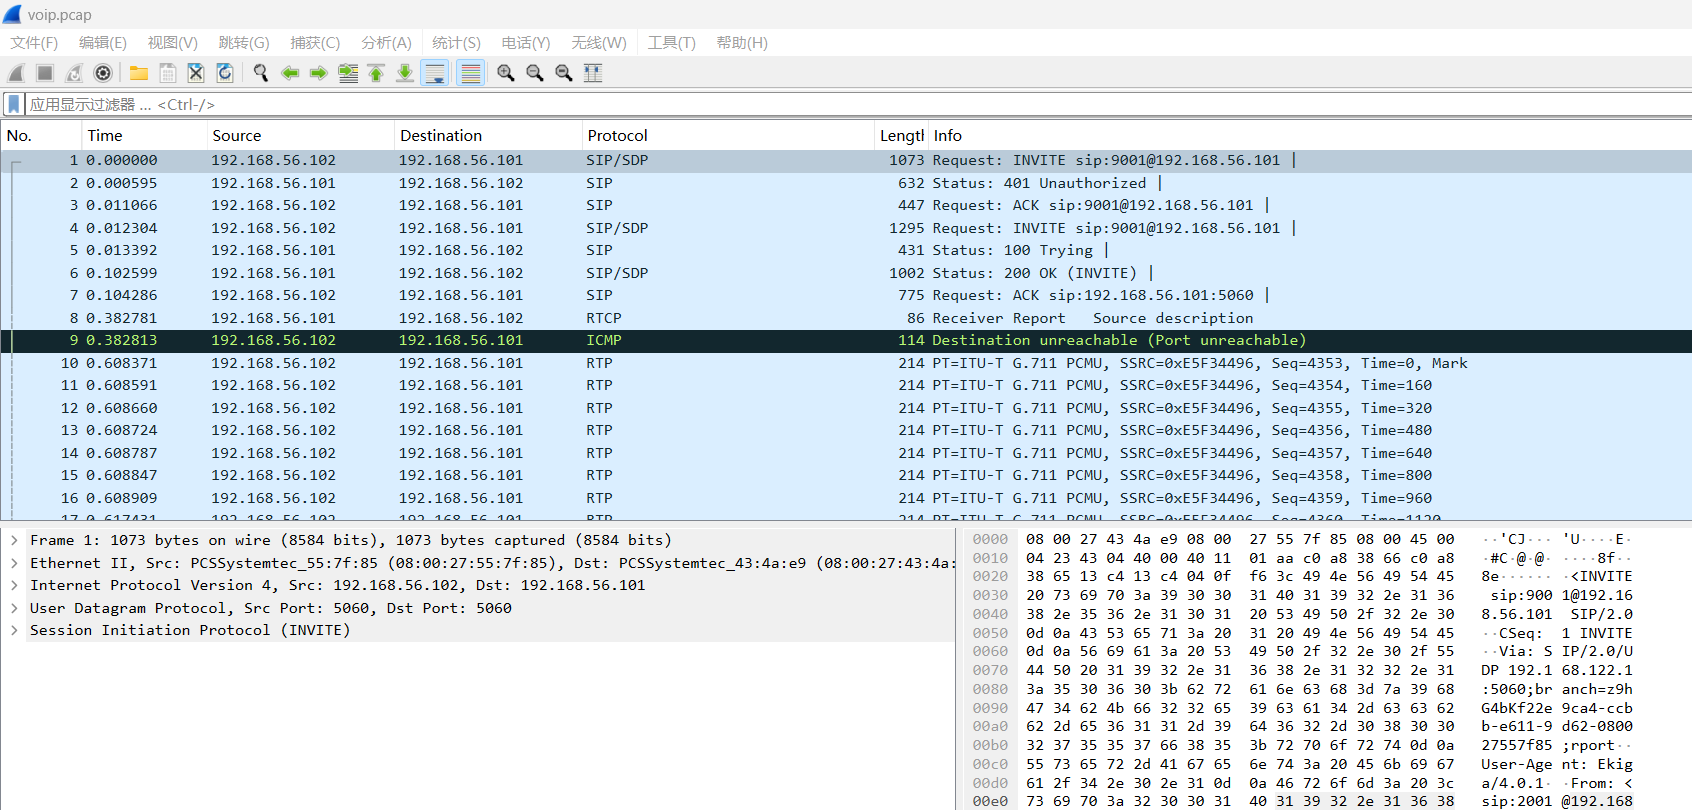Viewport: 1692px width, 810px height.
Task: Expand the Ethernet II detail row
Action: (14, 563)
